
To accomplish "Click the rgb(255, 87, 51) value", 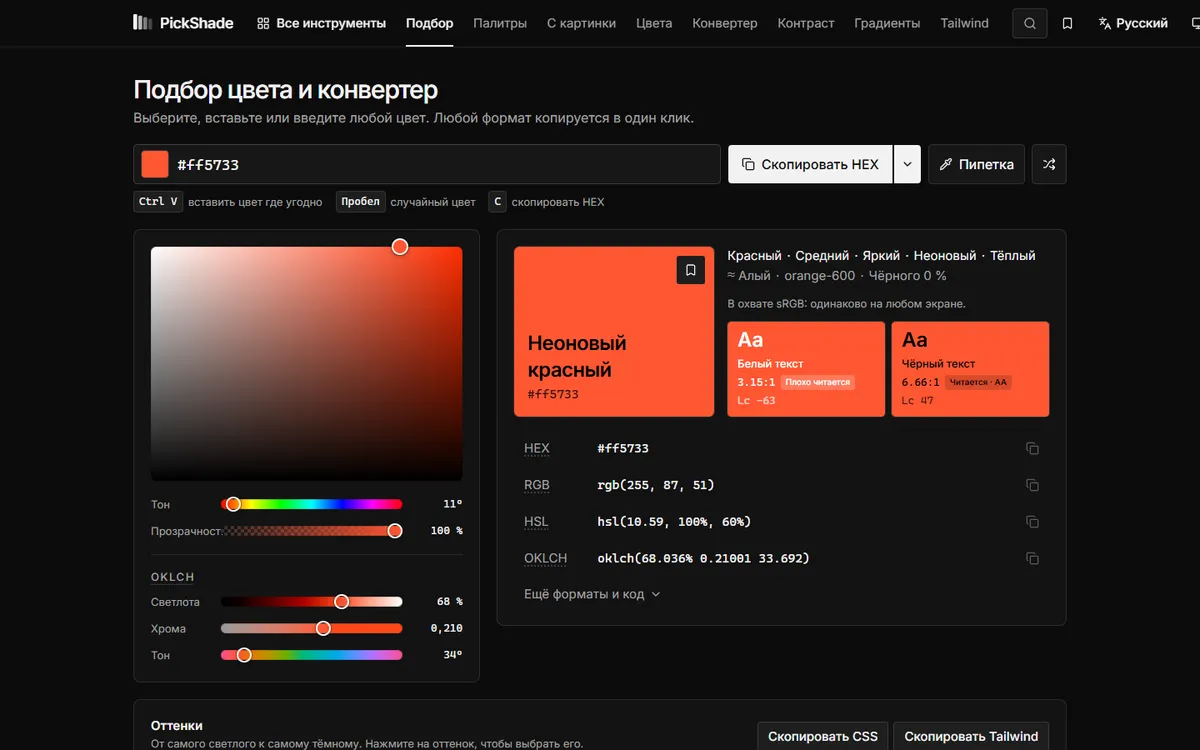I will [x=656, y=485].
